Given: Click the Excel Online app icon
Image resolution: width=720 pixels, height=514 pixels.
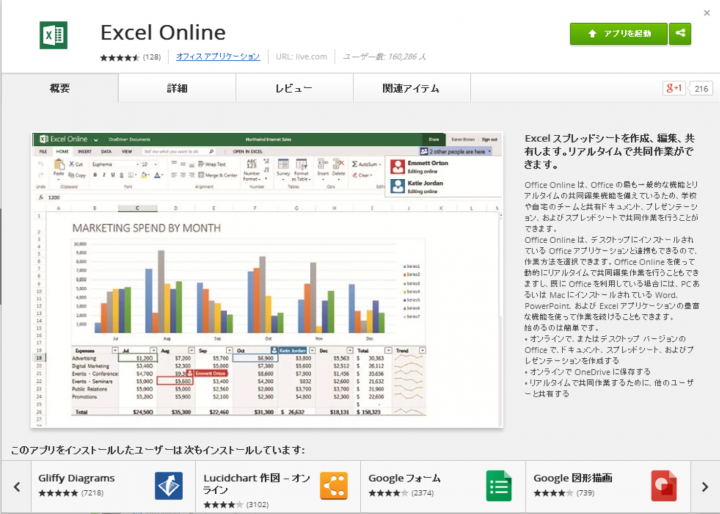Looking at the screenshot, I should [54, 35].
